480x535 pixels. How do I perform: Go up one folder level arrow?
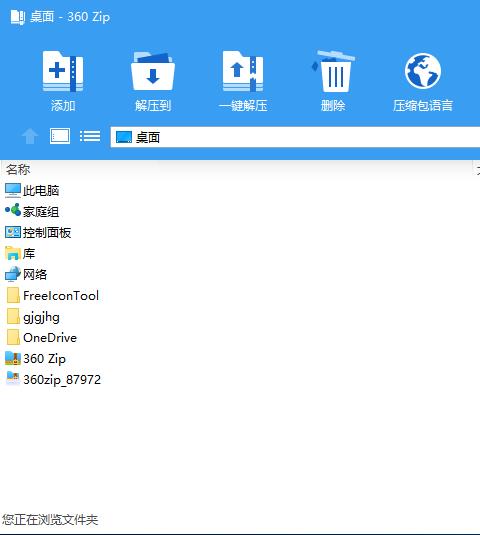[30, 136]
